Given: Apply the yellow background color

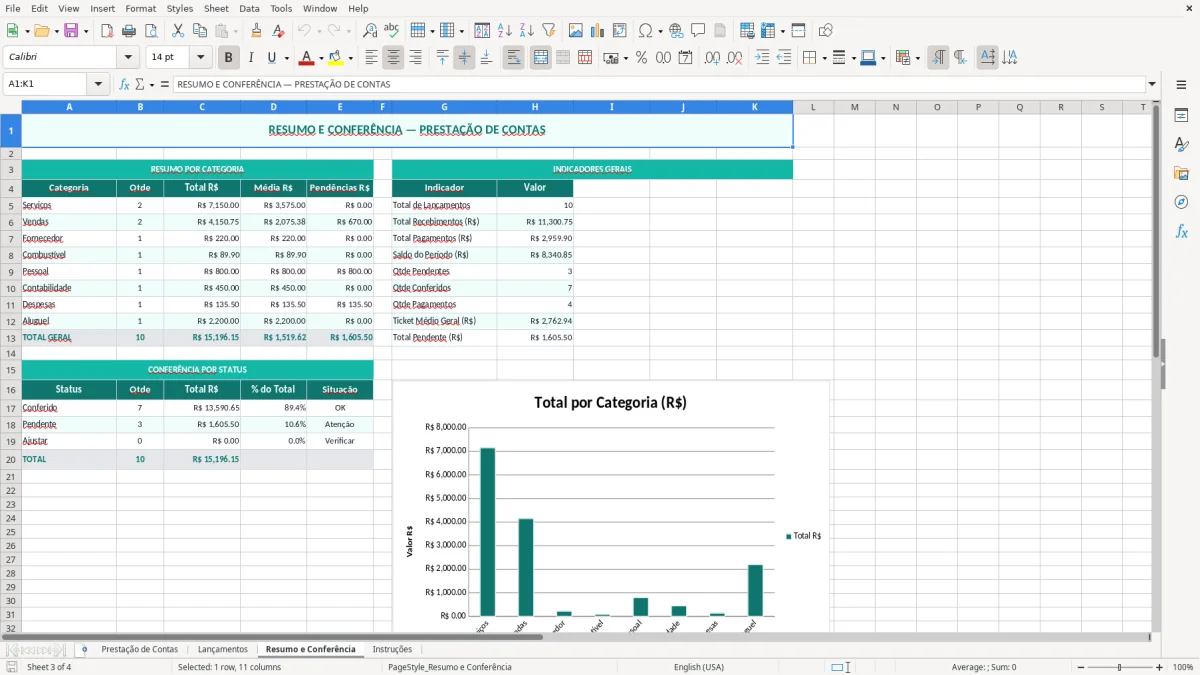Looking at the screenshot, I should pos(335,58).
